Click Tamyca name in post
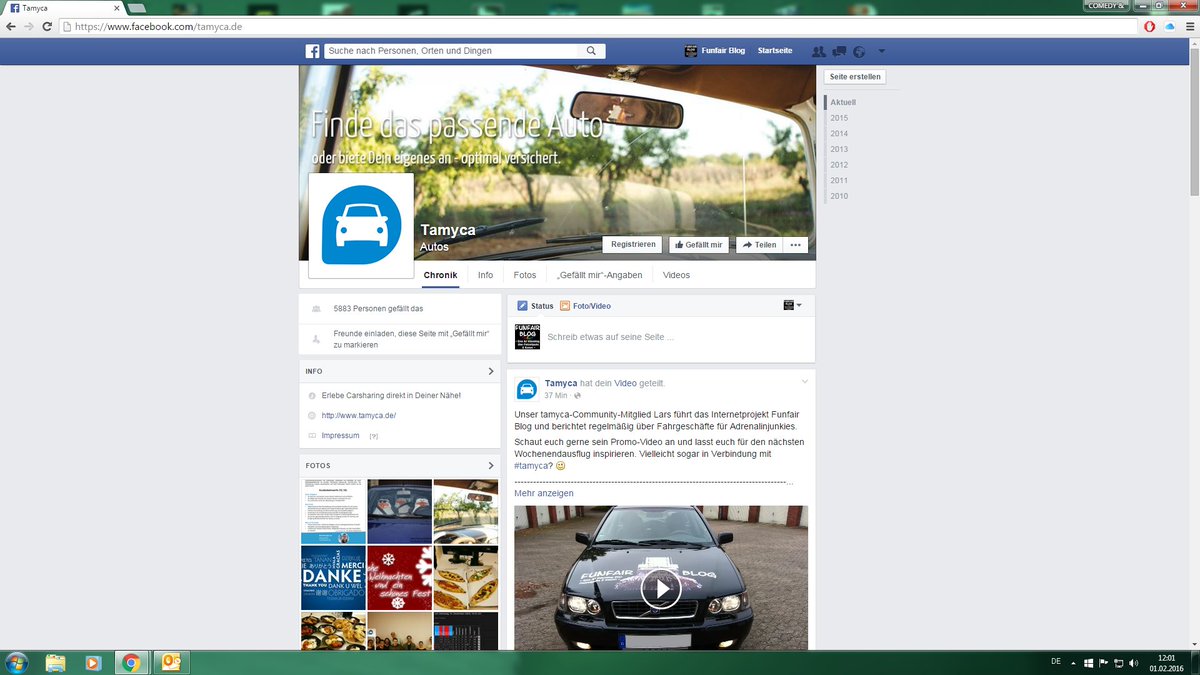This screenshot has height=675, width=1200. 561,383
